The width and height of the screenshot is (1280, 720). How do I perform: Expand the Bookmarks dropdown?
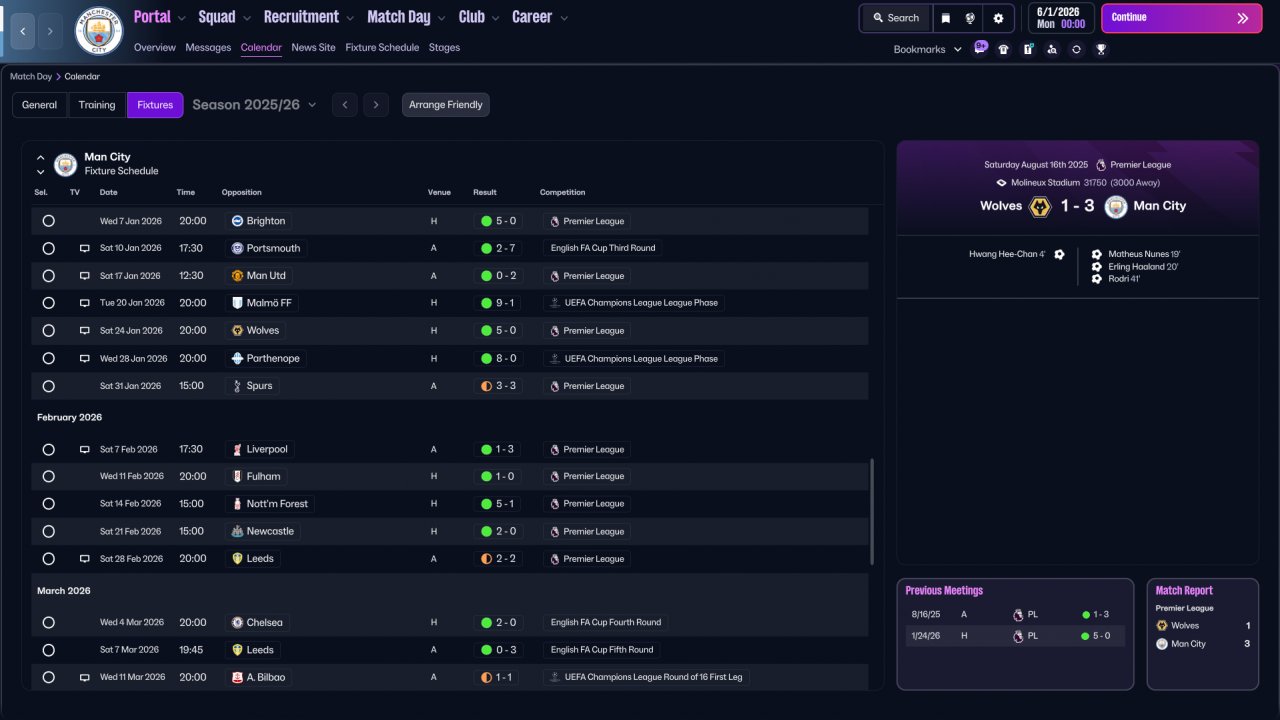928,49
